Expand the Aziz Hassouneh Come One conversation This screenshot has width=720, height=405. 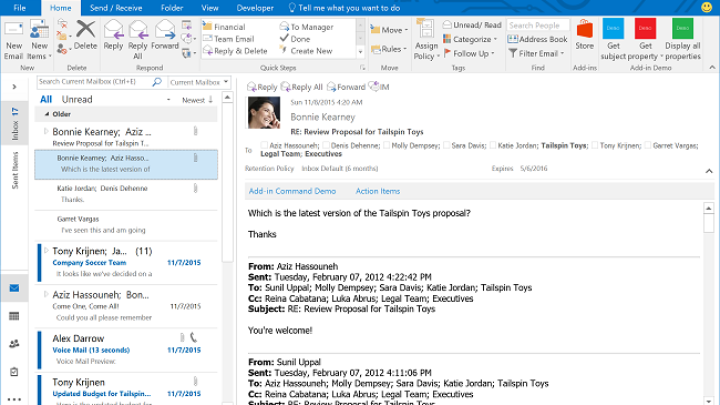(45, 294)
